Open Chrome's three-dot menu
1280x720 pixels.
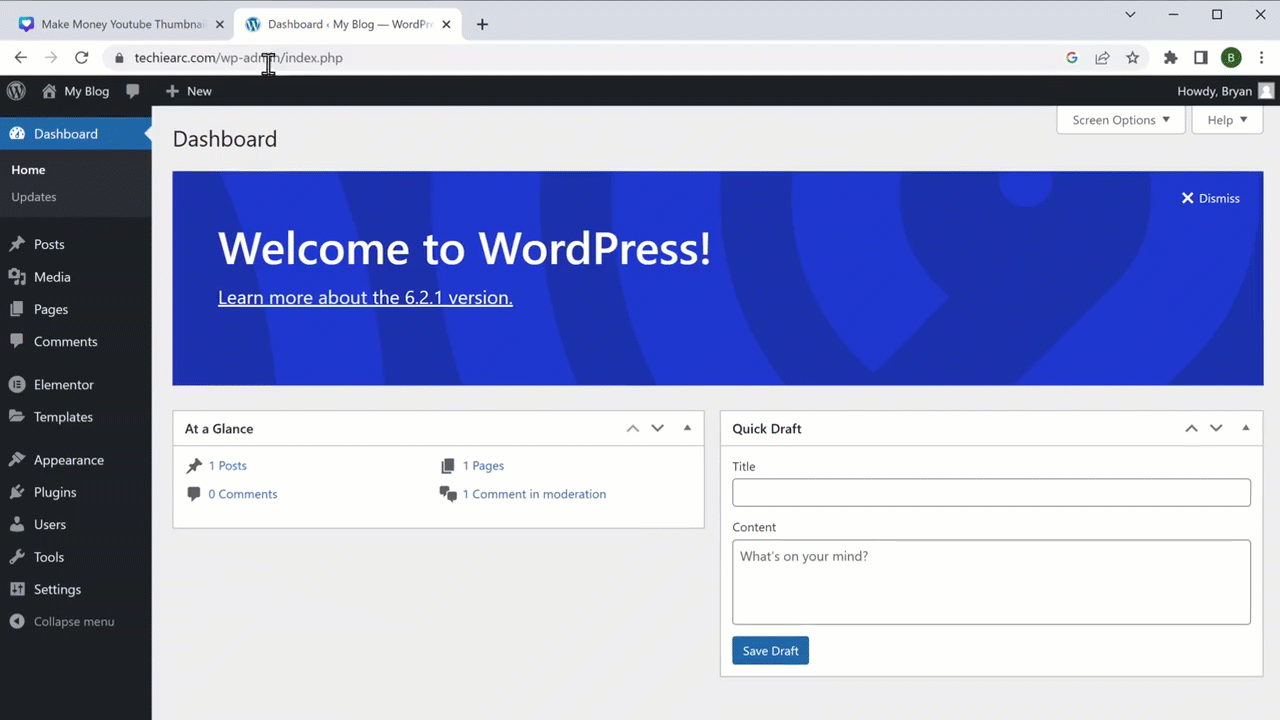[1261, 58]
